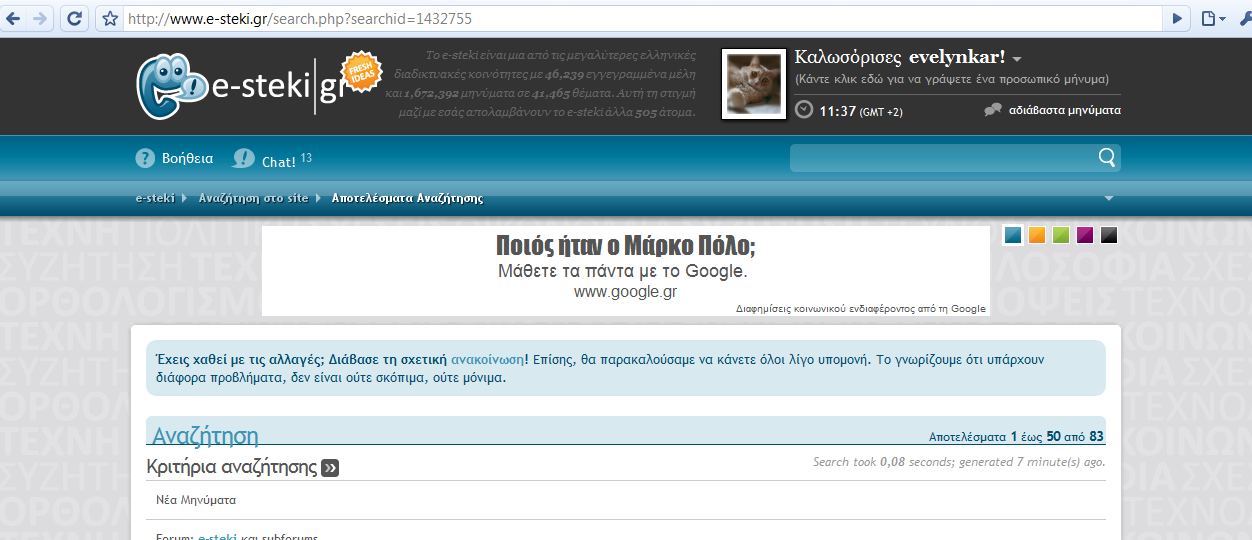Go to e-steki breadcrumb
Viewport: 1252px width, 540px height.
click(x=155, y=198)
